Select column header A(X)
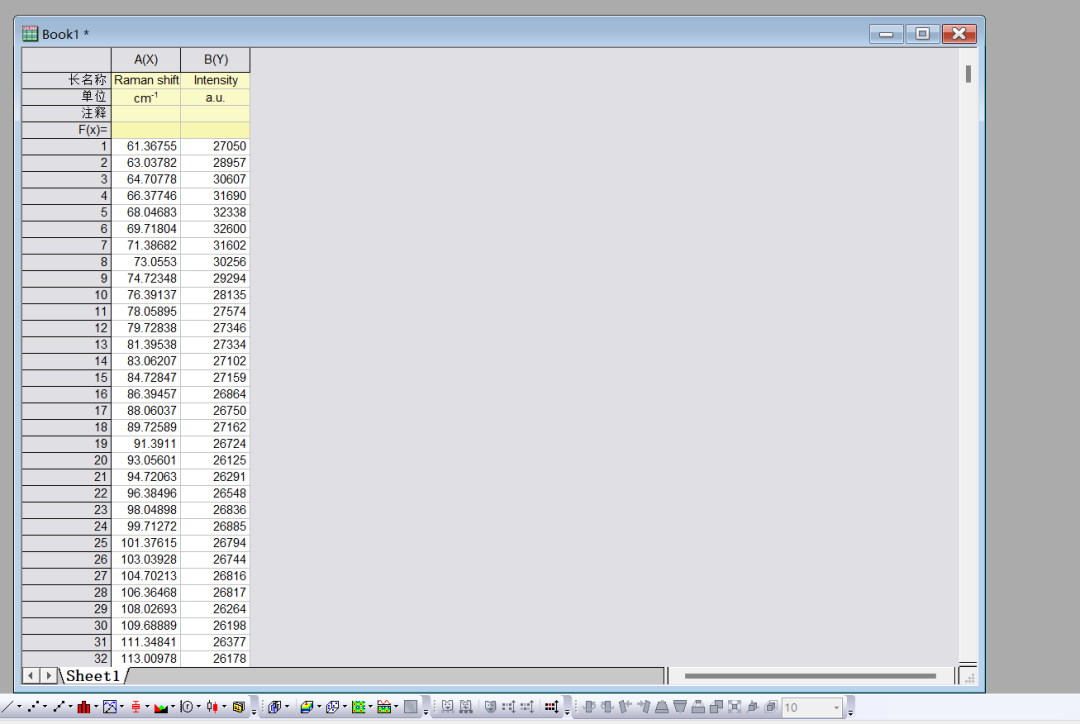 (146, 59)
